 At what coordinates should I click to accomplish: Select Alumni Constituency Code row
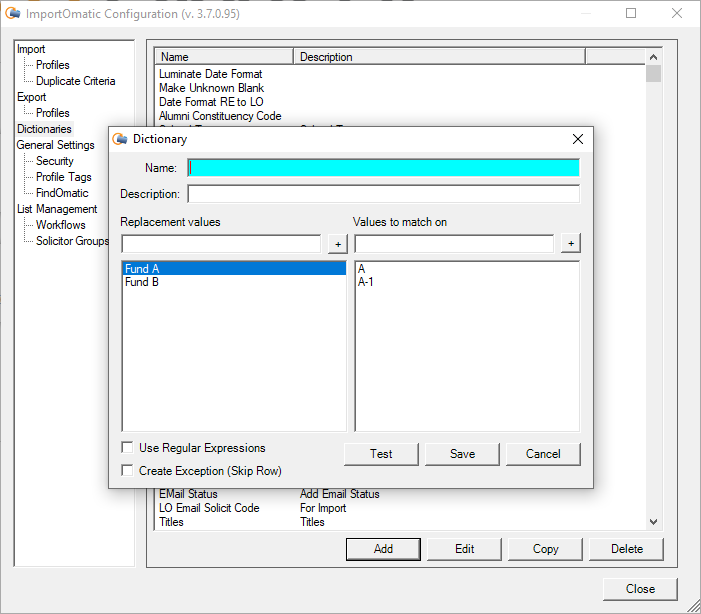(x=220, y=116)
